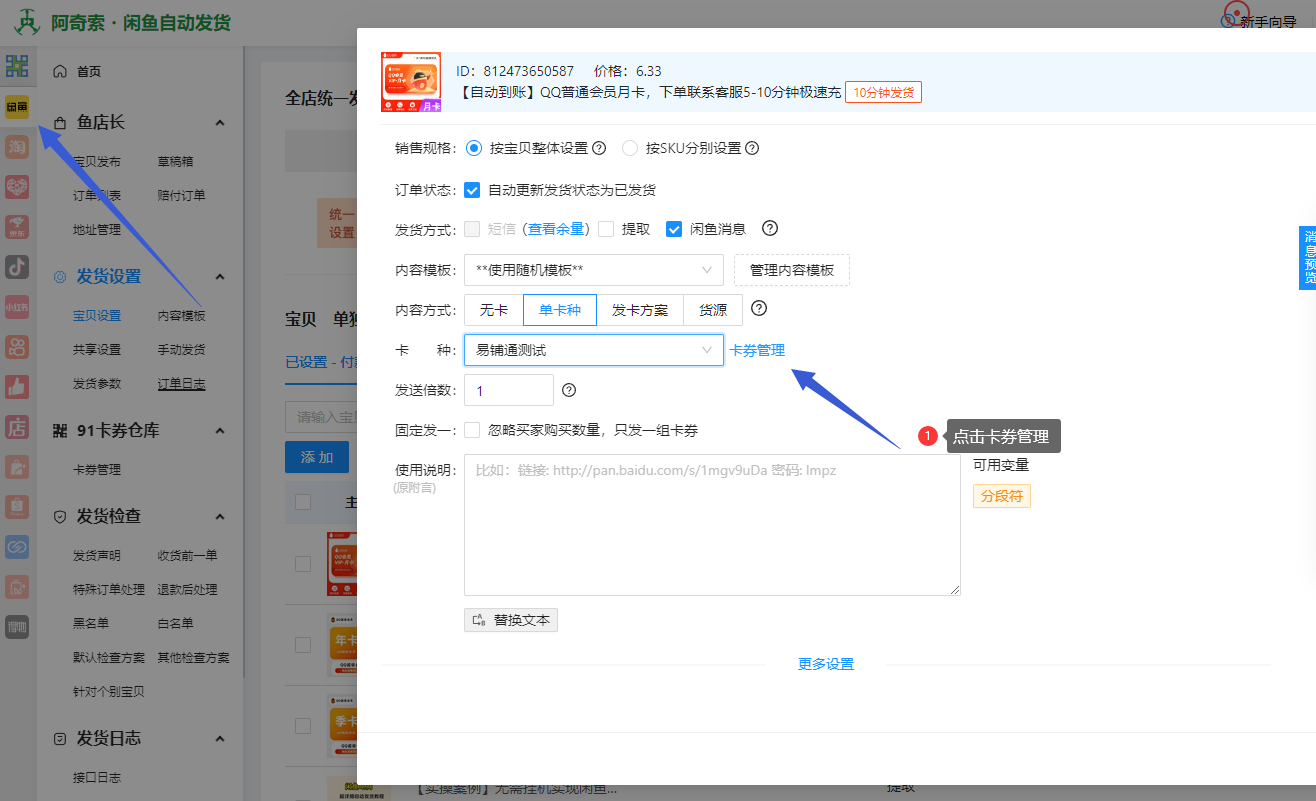Select 按宝贝整体设置 radio option

pos(474,148)
